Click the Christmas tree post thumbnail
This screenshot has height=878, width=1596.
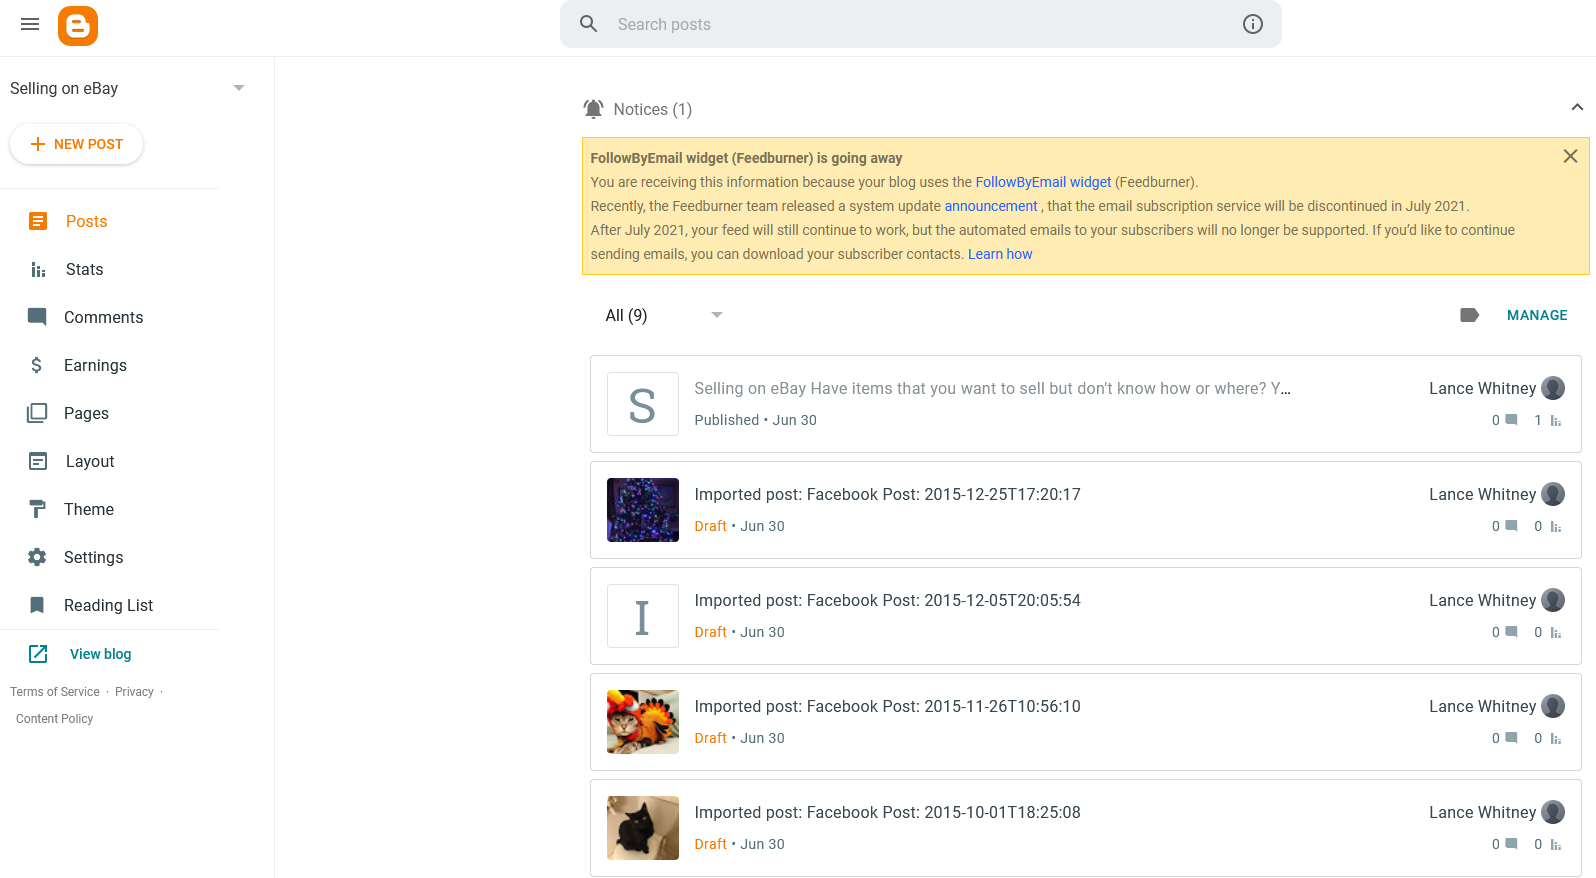click(643, 510)
